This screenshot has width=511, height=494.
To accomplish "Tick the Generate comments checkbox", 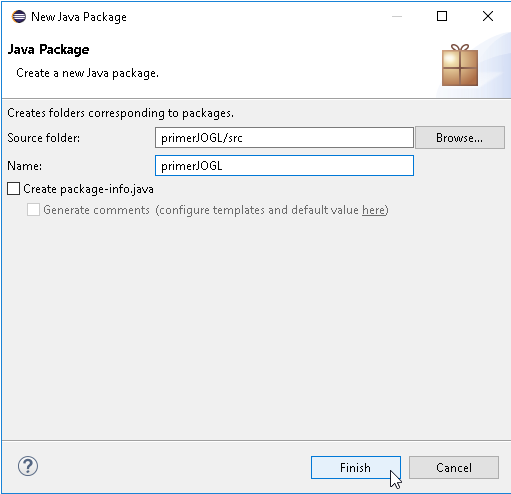I will (x=33, y=210).
